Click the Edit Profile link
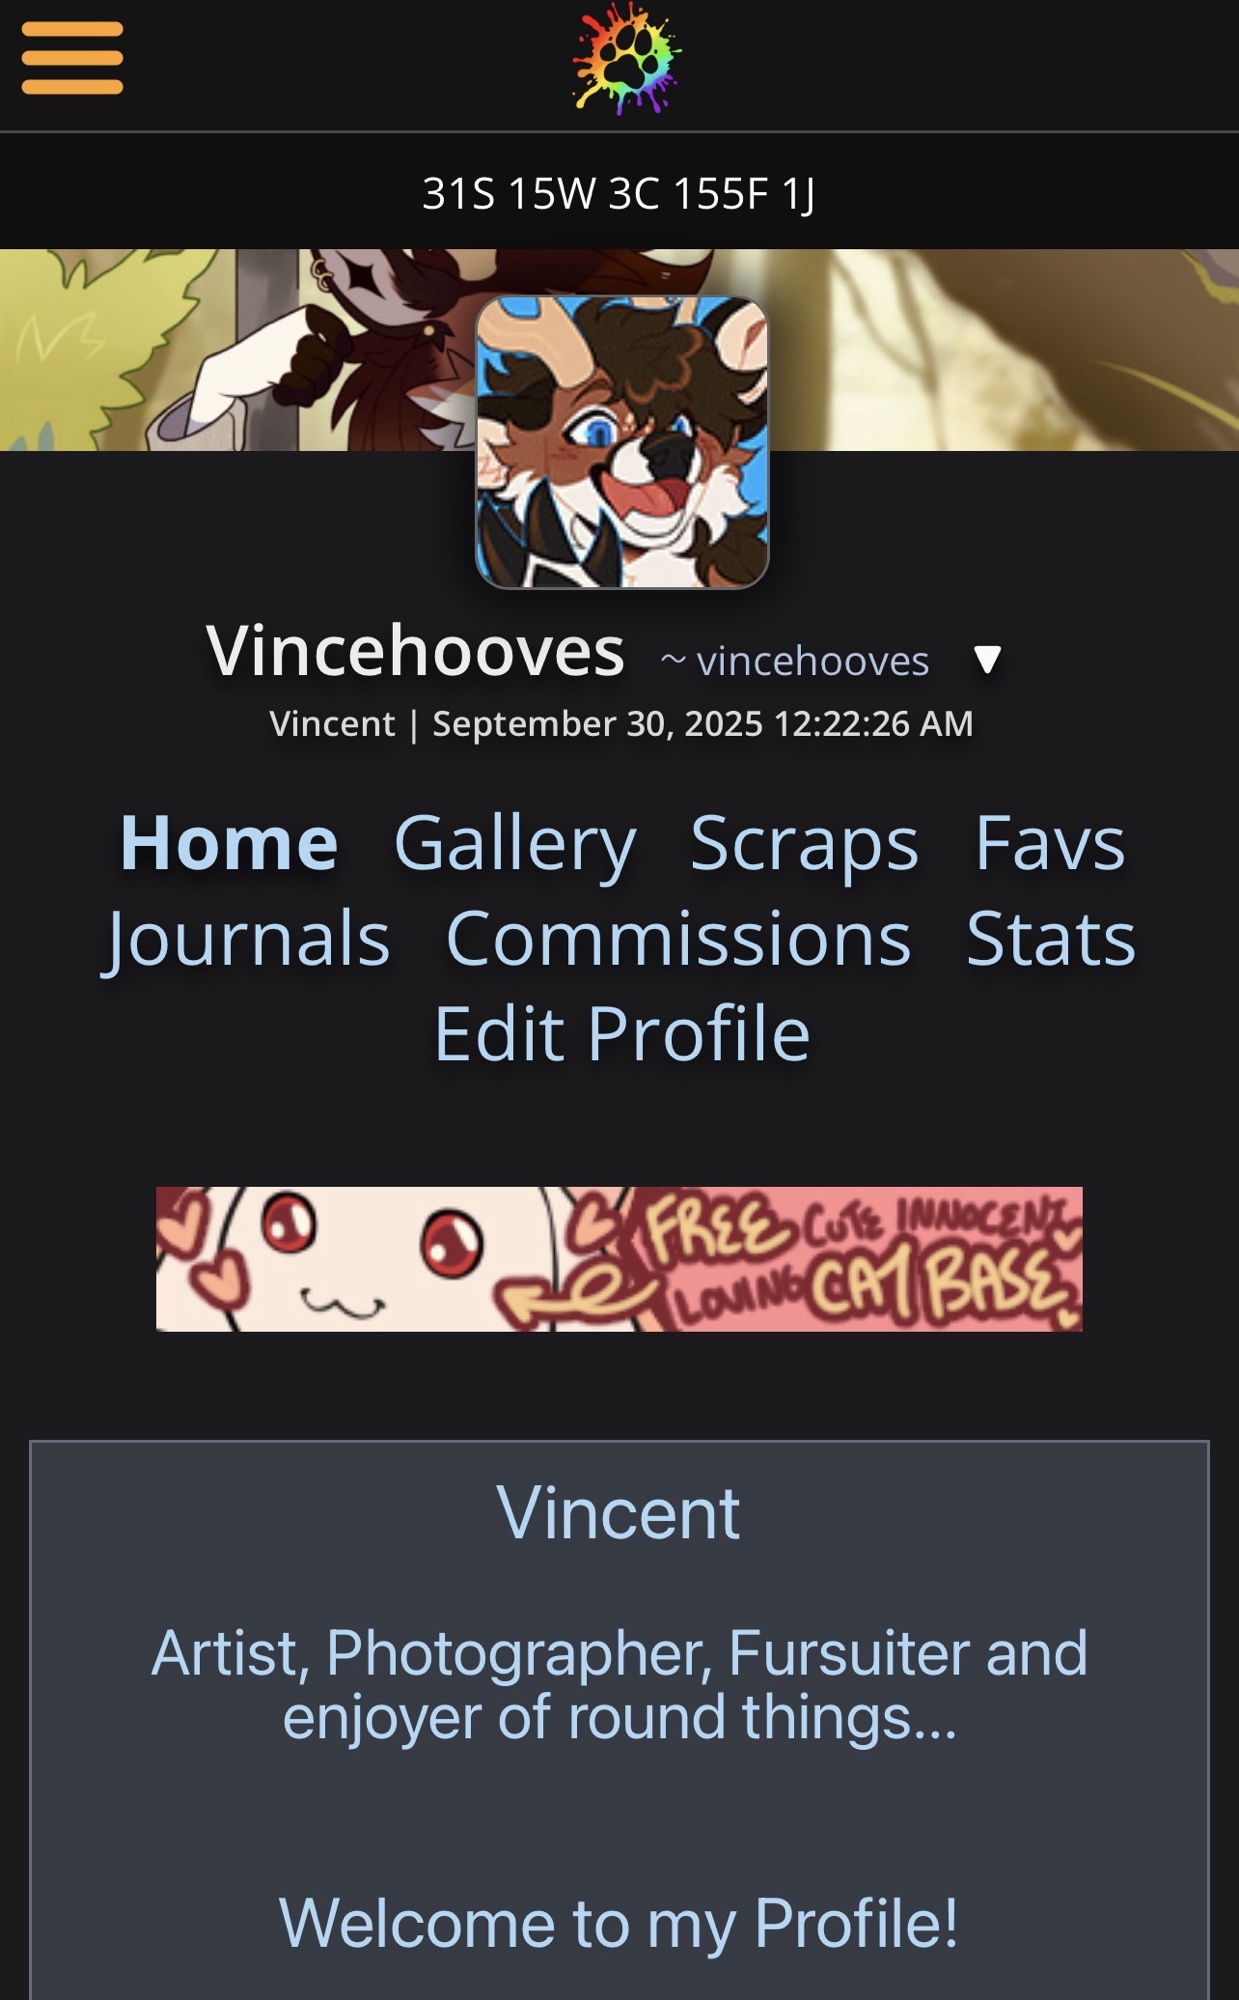The height and width of the screenshot is (2000, 1239). [622, 1034]
